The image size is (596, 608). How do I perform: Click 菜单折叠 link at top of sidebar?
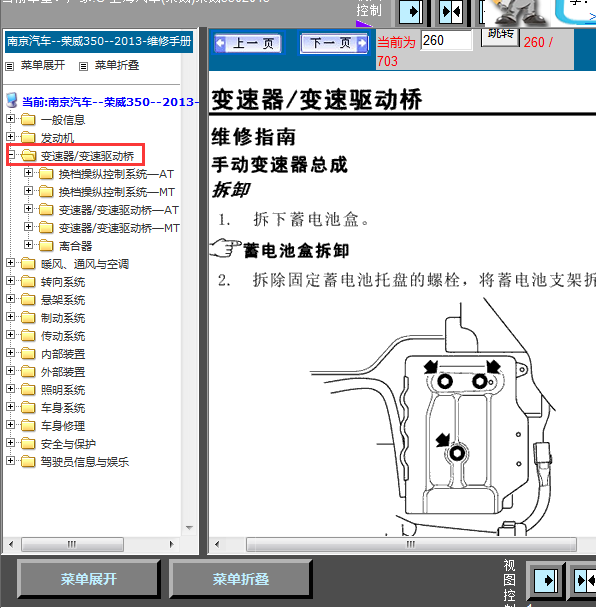coord(117,65)
